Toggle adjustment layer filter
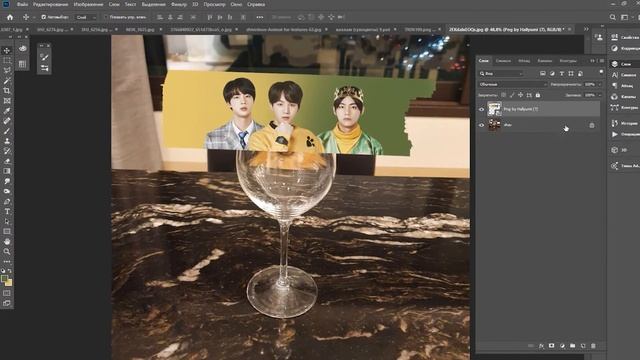640x360 pixels. coord(552,73)
